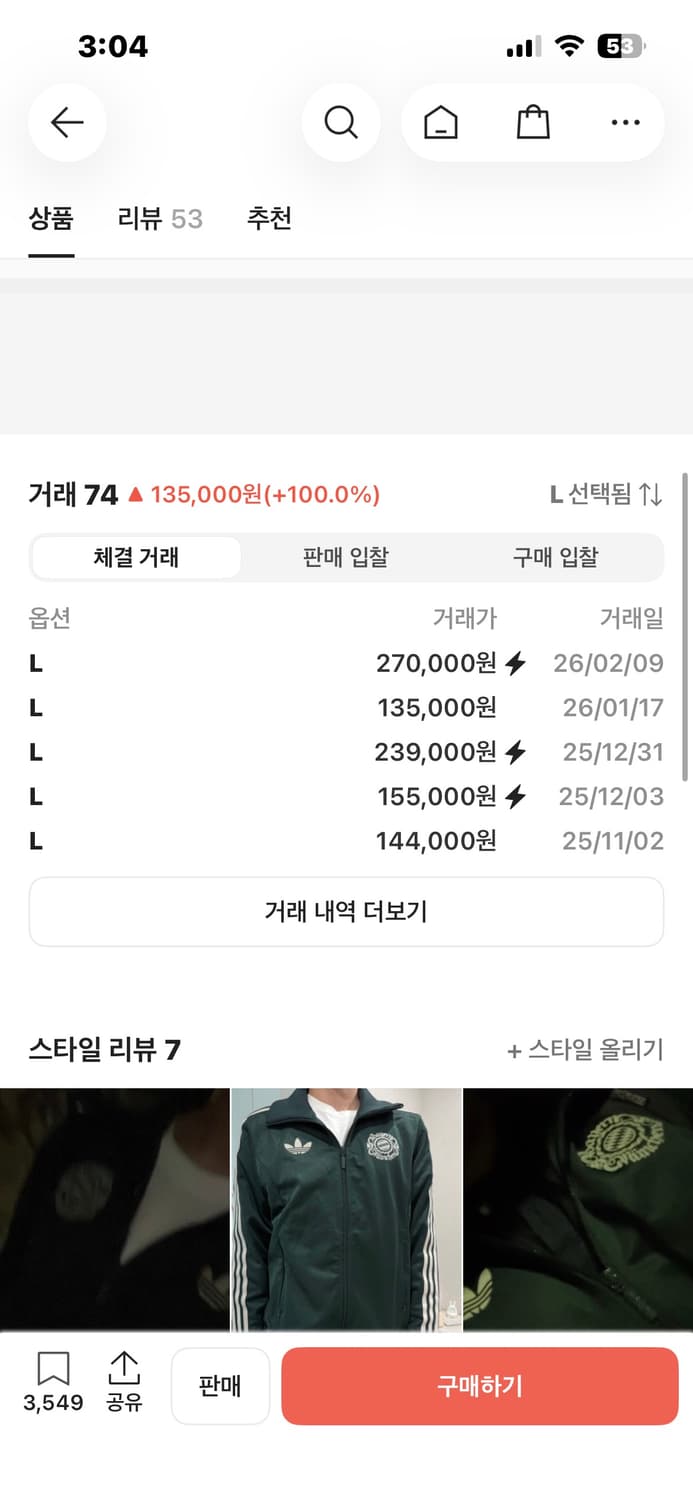Screen dimensions: 693x1500
Task: Expand transaction history via 거래 내역 더보기
Action: (346, 911)
